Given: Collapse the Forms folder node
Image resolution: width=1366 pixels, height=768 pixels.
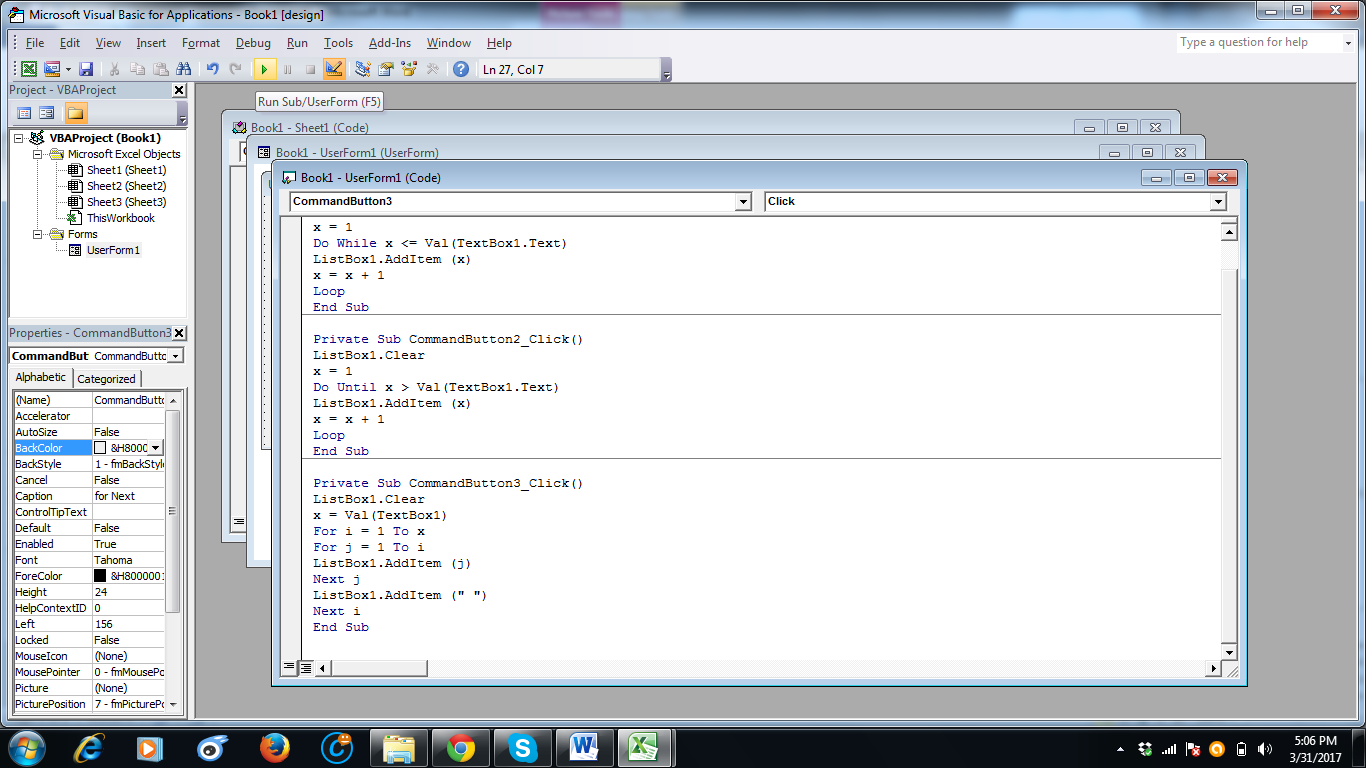Looking at the screenshot, I should [x=38, y=234].
